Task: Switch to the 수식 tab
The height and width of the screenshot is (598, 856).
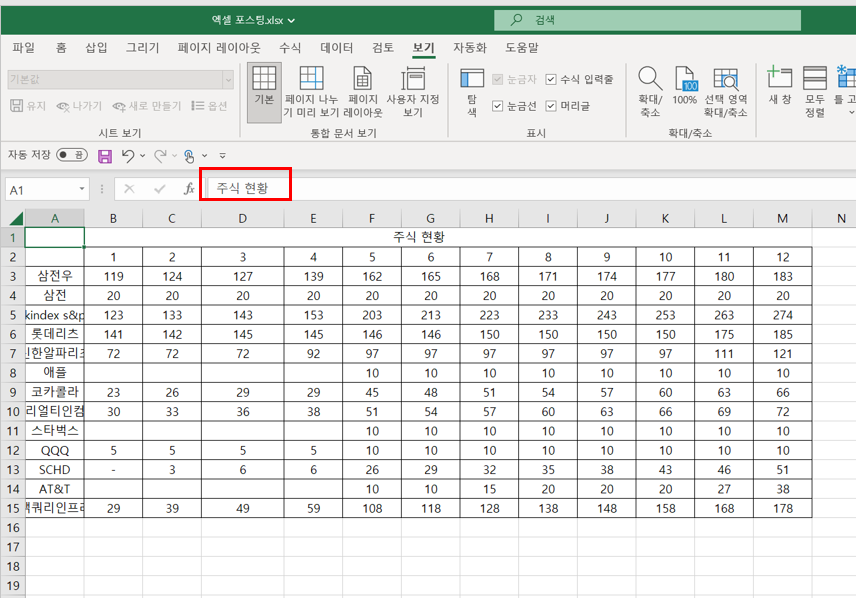Action: (x=290, y=48)
